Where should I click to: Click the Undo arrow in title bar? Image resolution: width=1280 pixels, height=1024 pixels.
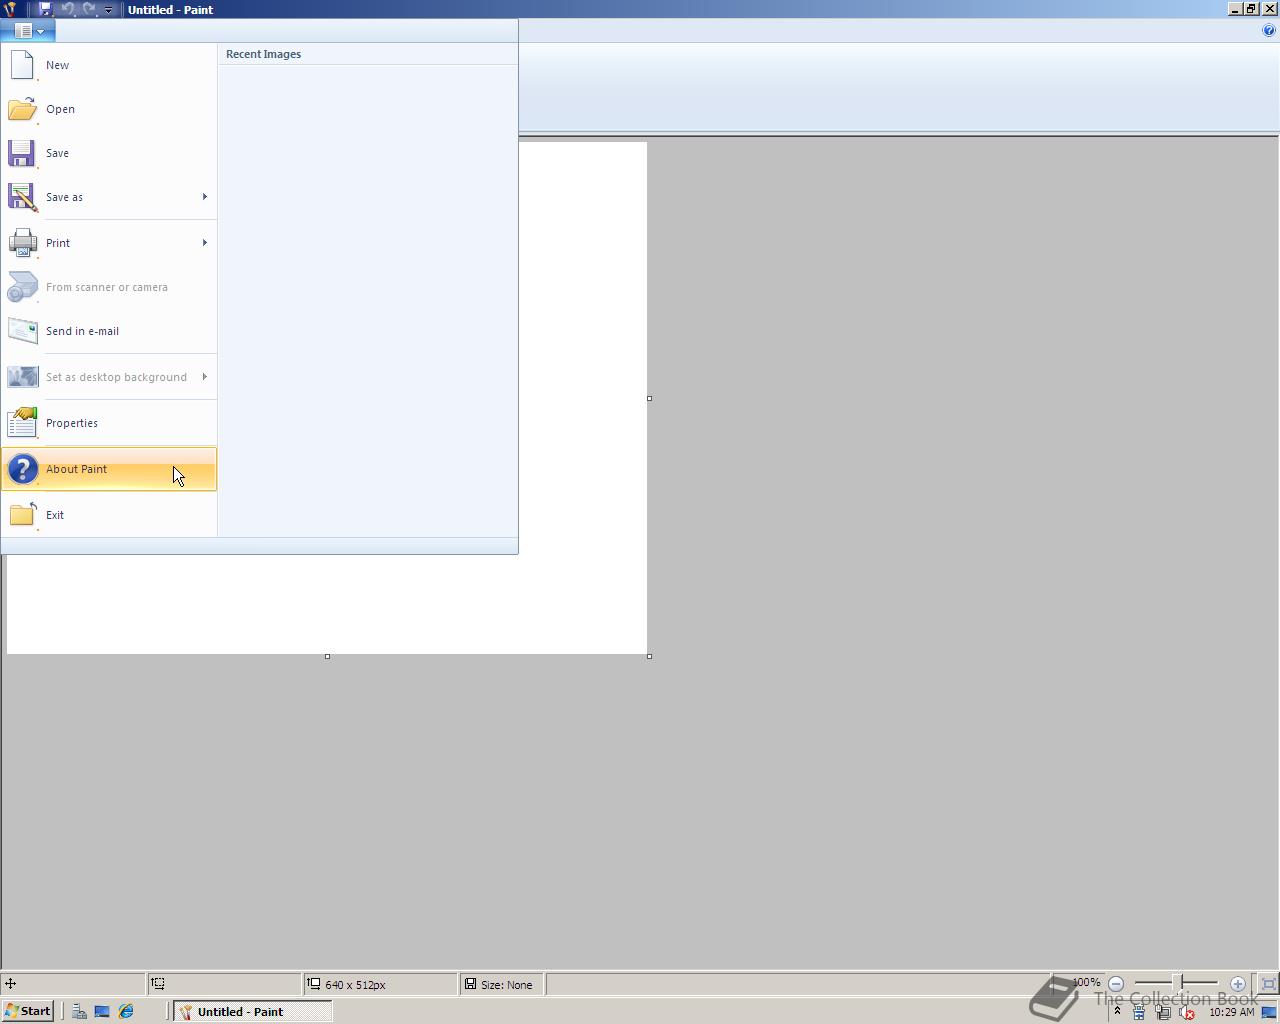tap(68, 9)
